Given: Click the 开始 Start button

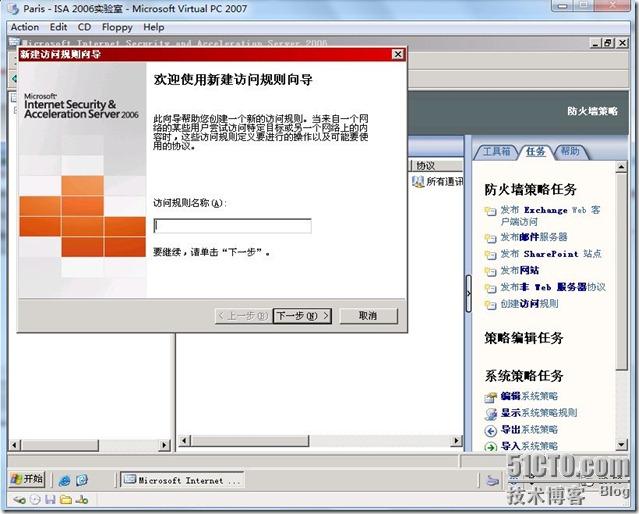Looking at the screenshot, I should (x=27, y=479).
